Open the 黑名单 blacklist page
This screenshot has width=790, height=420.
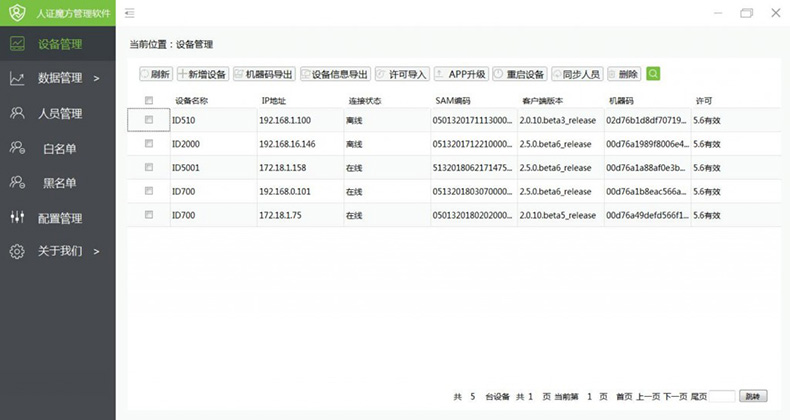click(x=59, y=182)
